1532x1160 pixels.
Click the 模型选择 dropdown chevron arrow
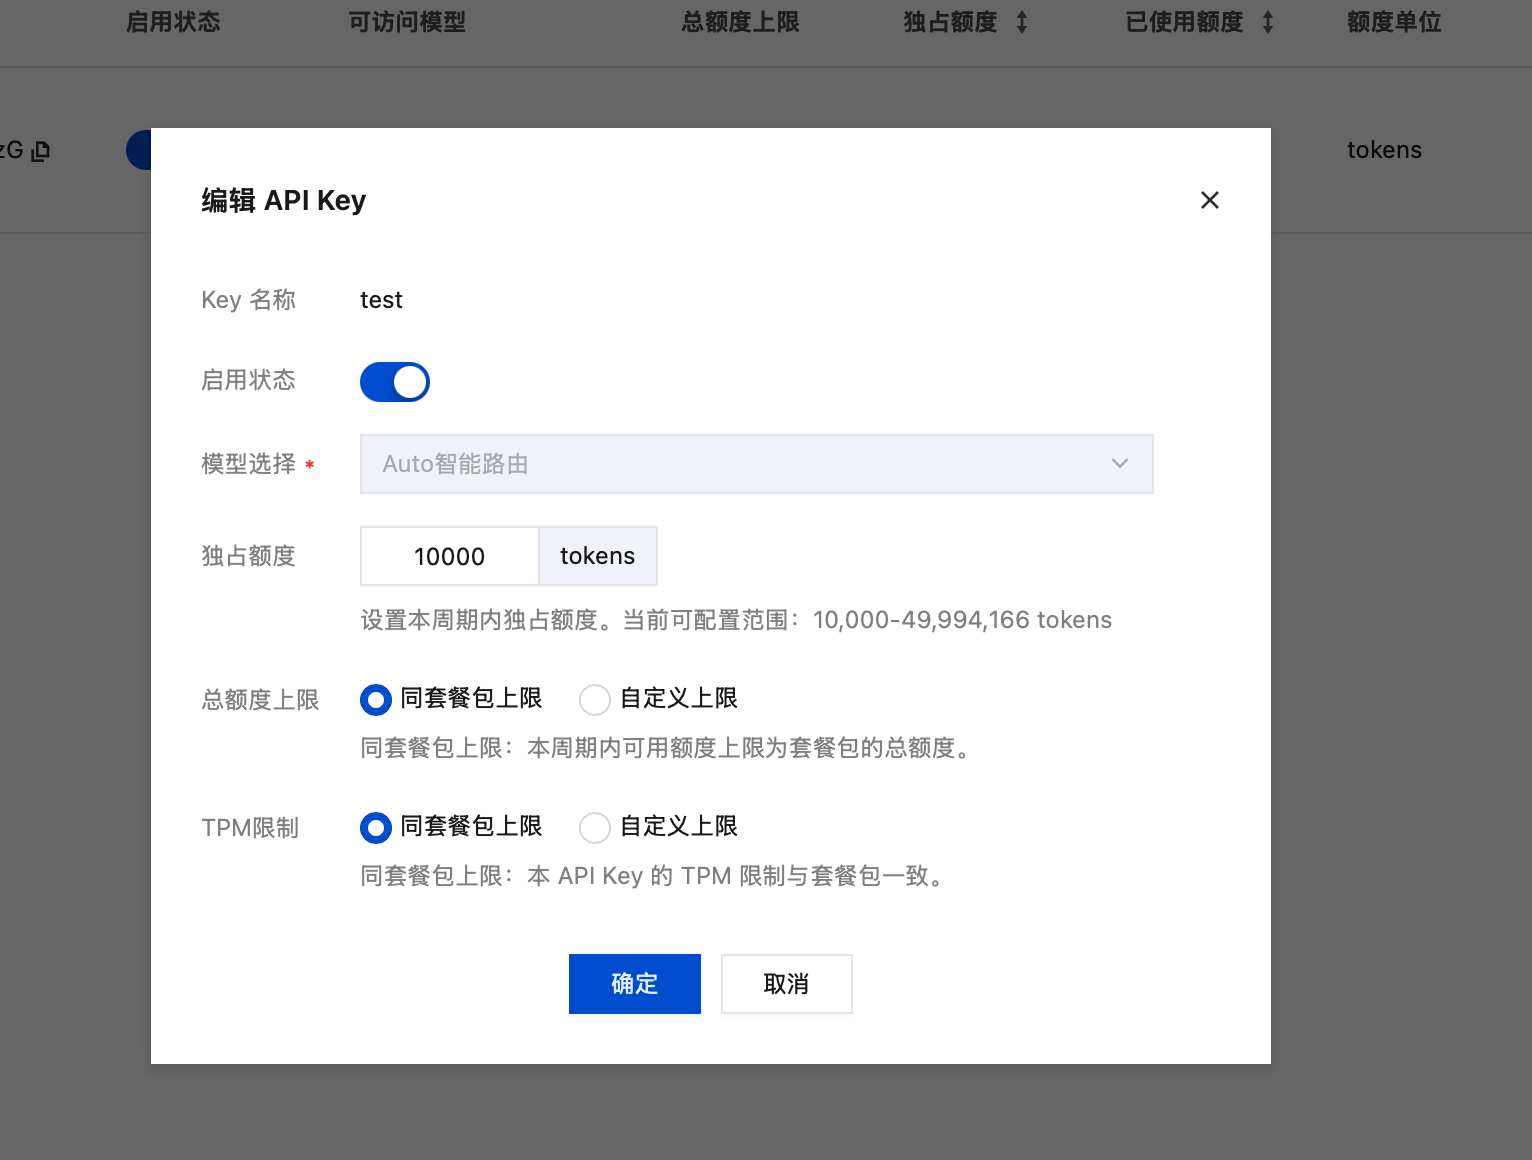coord(1120,463)
